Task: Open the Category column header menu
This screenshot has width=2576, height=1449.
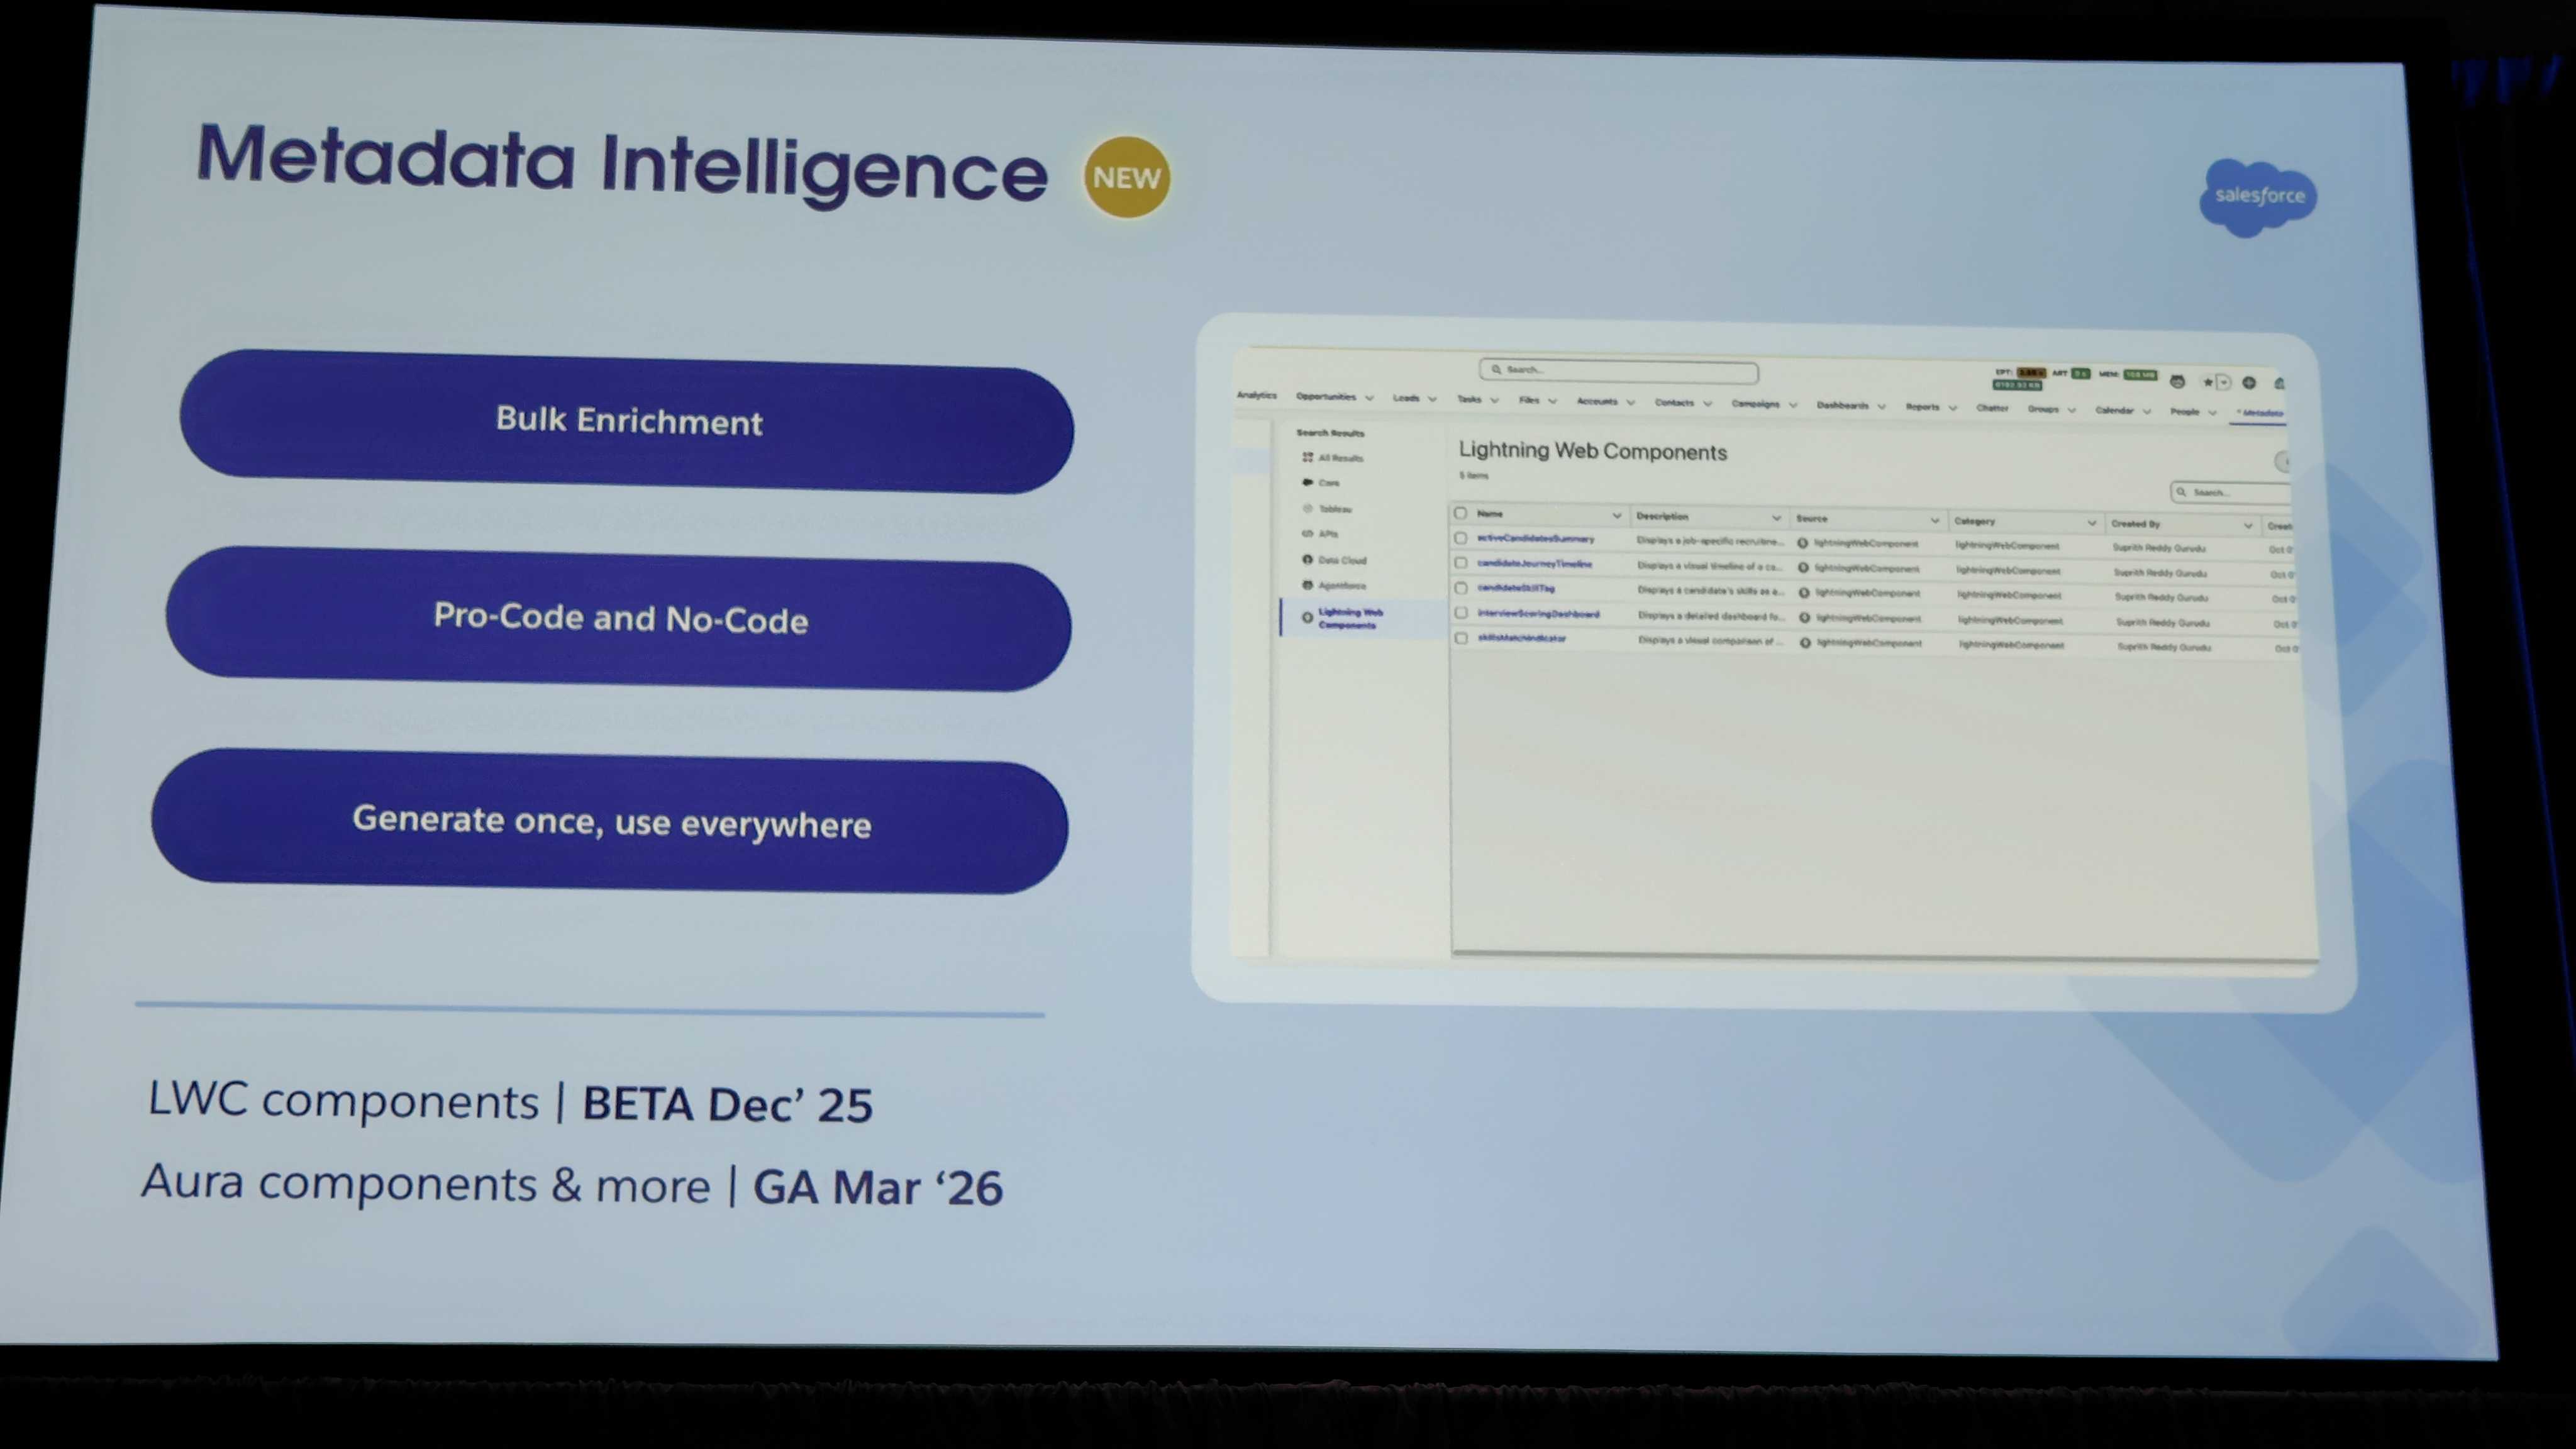Action: click(2091, 523)
